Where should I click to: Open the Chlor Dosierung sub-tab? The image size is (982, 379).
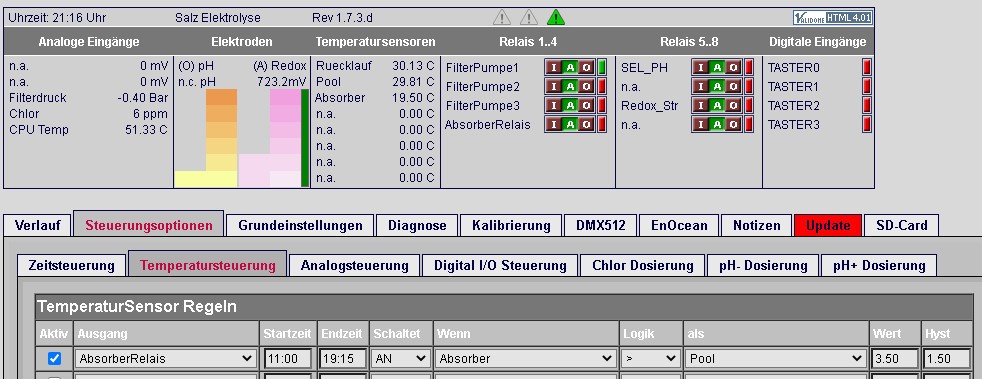coord(643,266)
